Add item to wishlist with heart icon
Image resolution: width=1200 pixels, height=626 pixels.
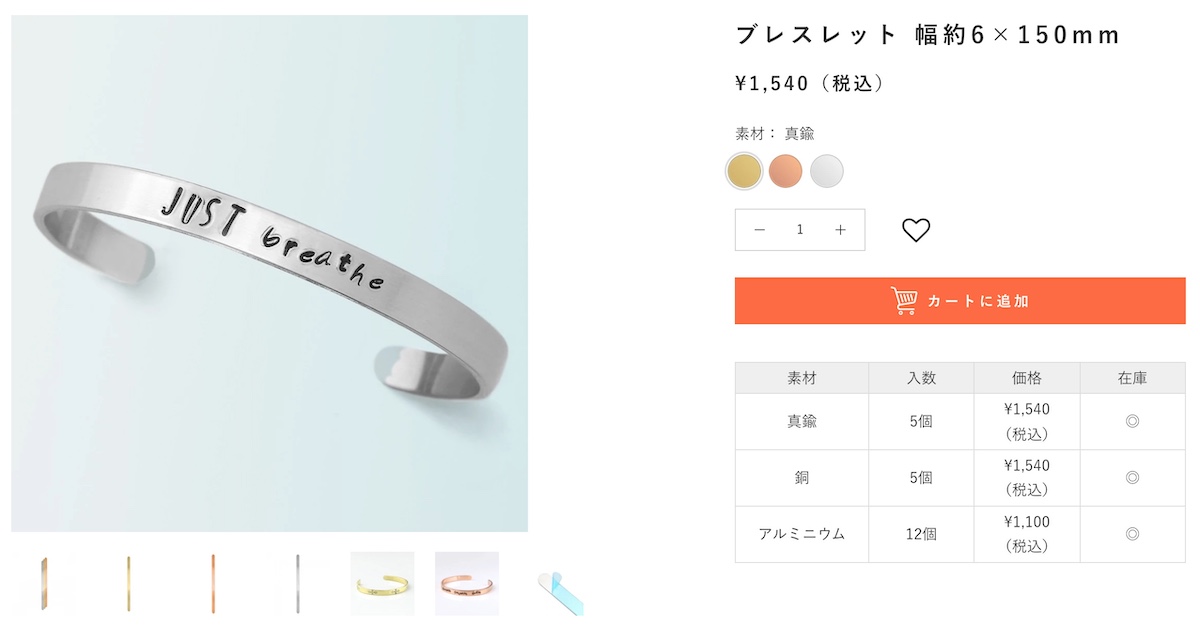point(916,230)
